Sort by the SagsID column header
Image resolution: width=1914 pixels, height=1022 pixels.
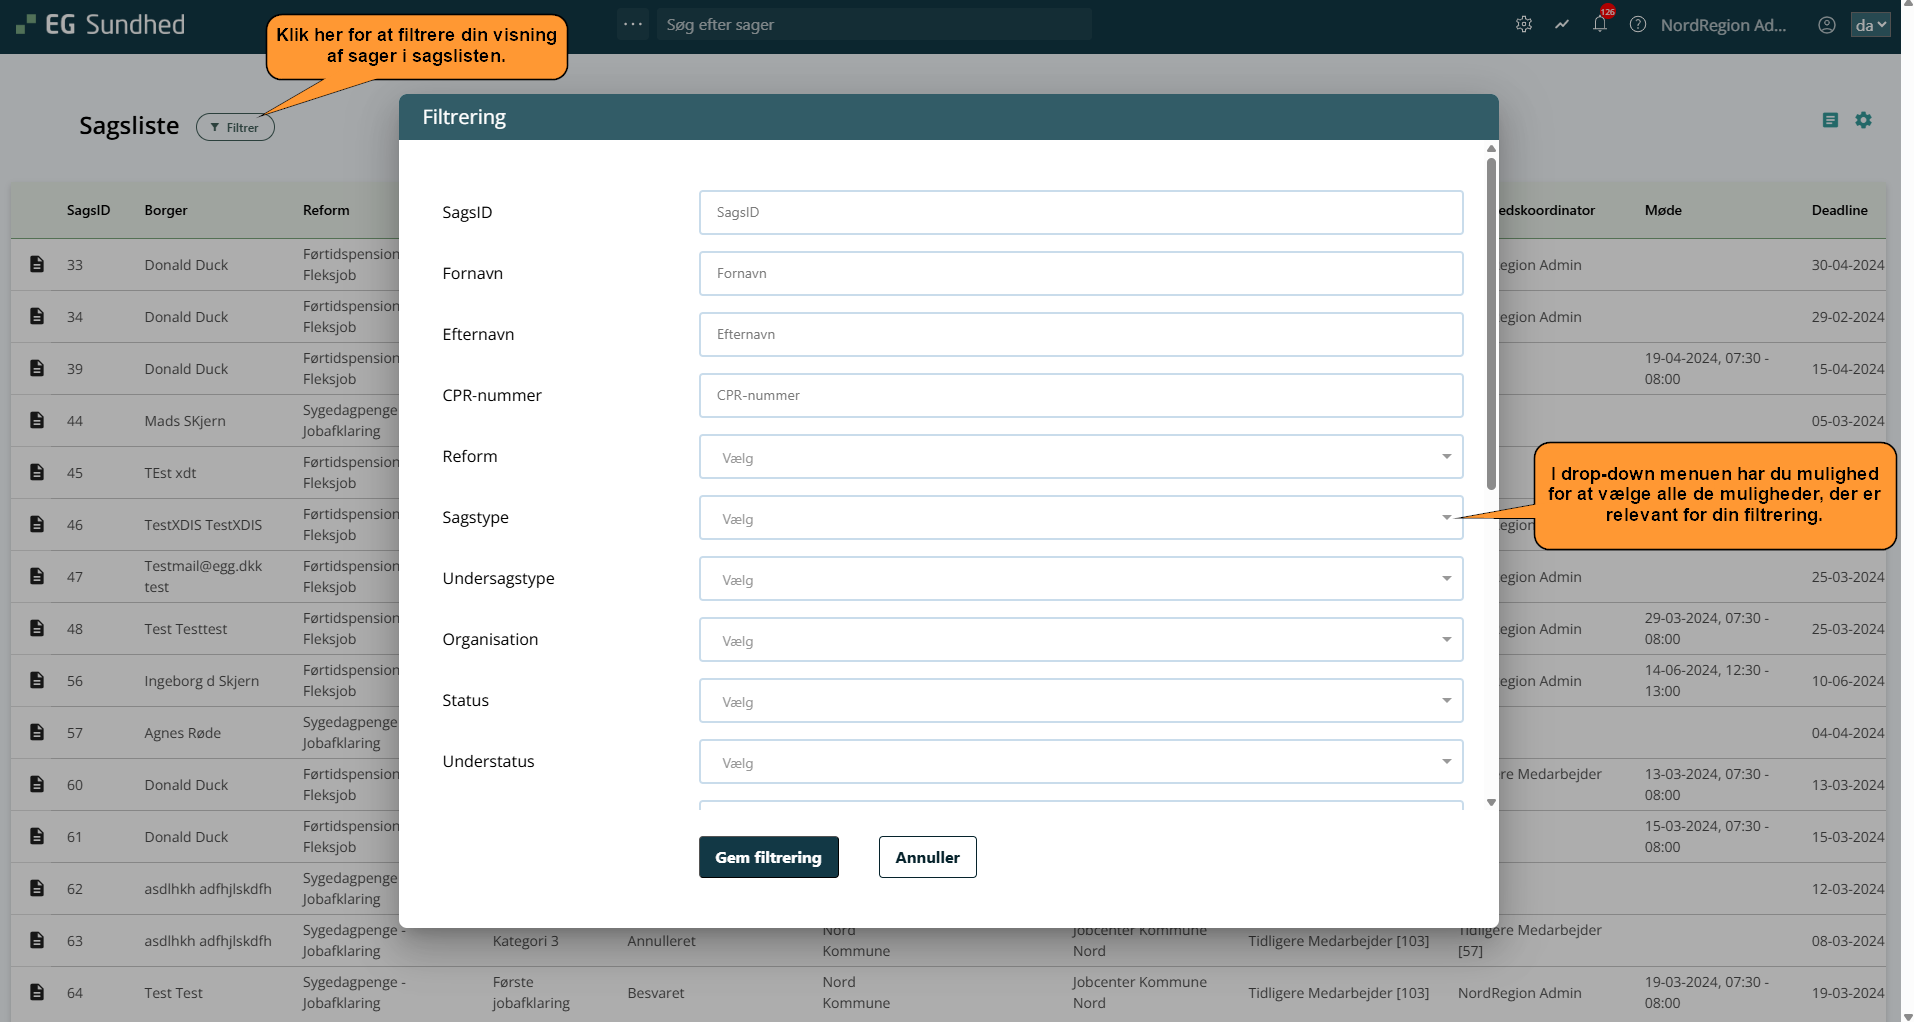[x=89, y=210]
